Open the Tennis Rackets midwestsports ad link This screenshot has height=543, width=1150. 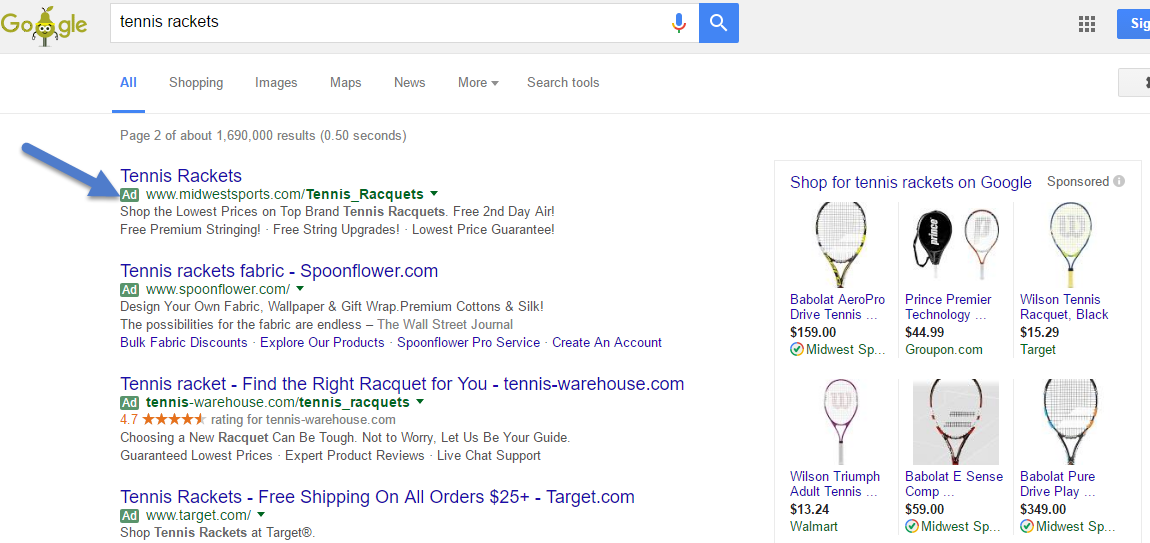181,176
